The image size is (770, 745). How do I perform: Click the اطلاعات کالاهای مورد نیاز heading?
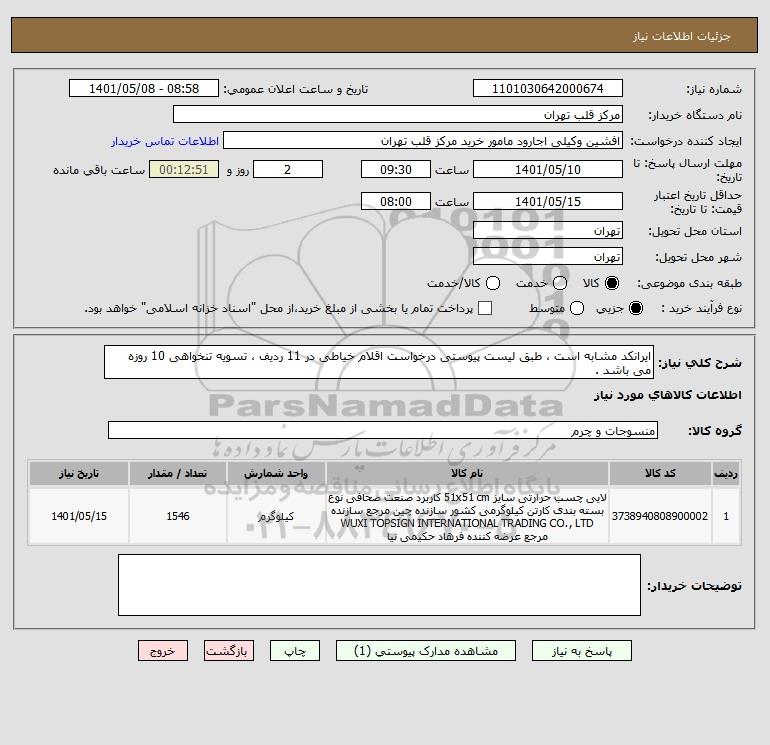click(668, 395)
